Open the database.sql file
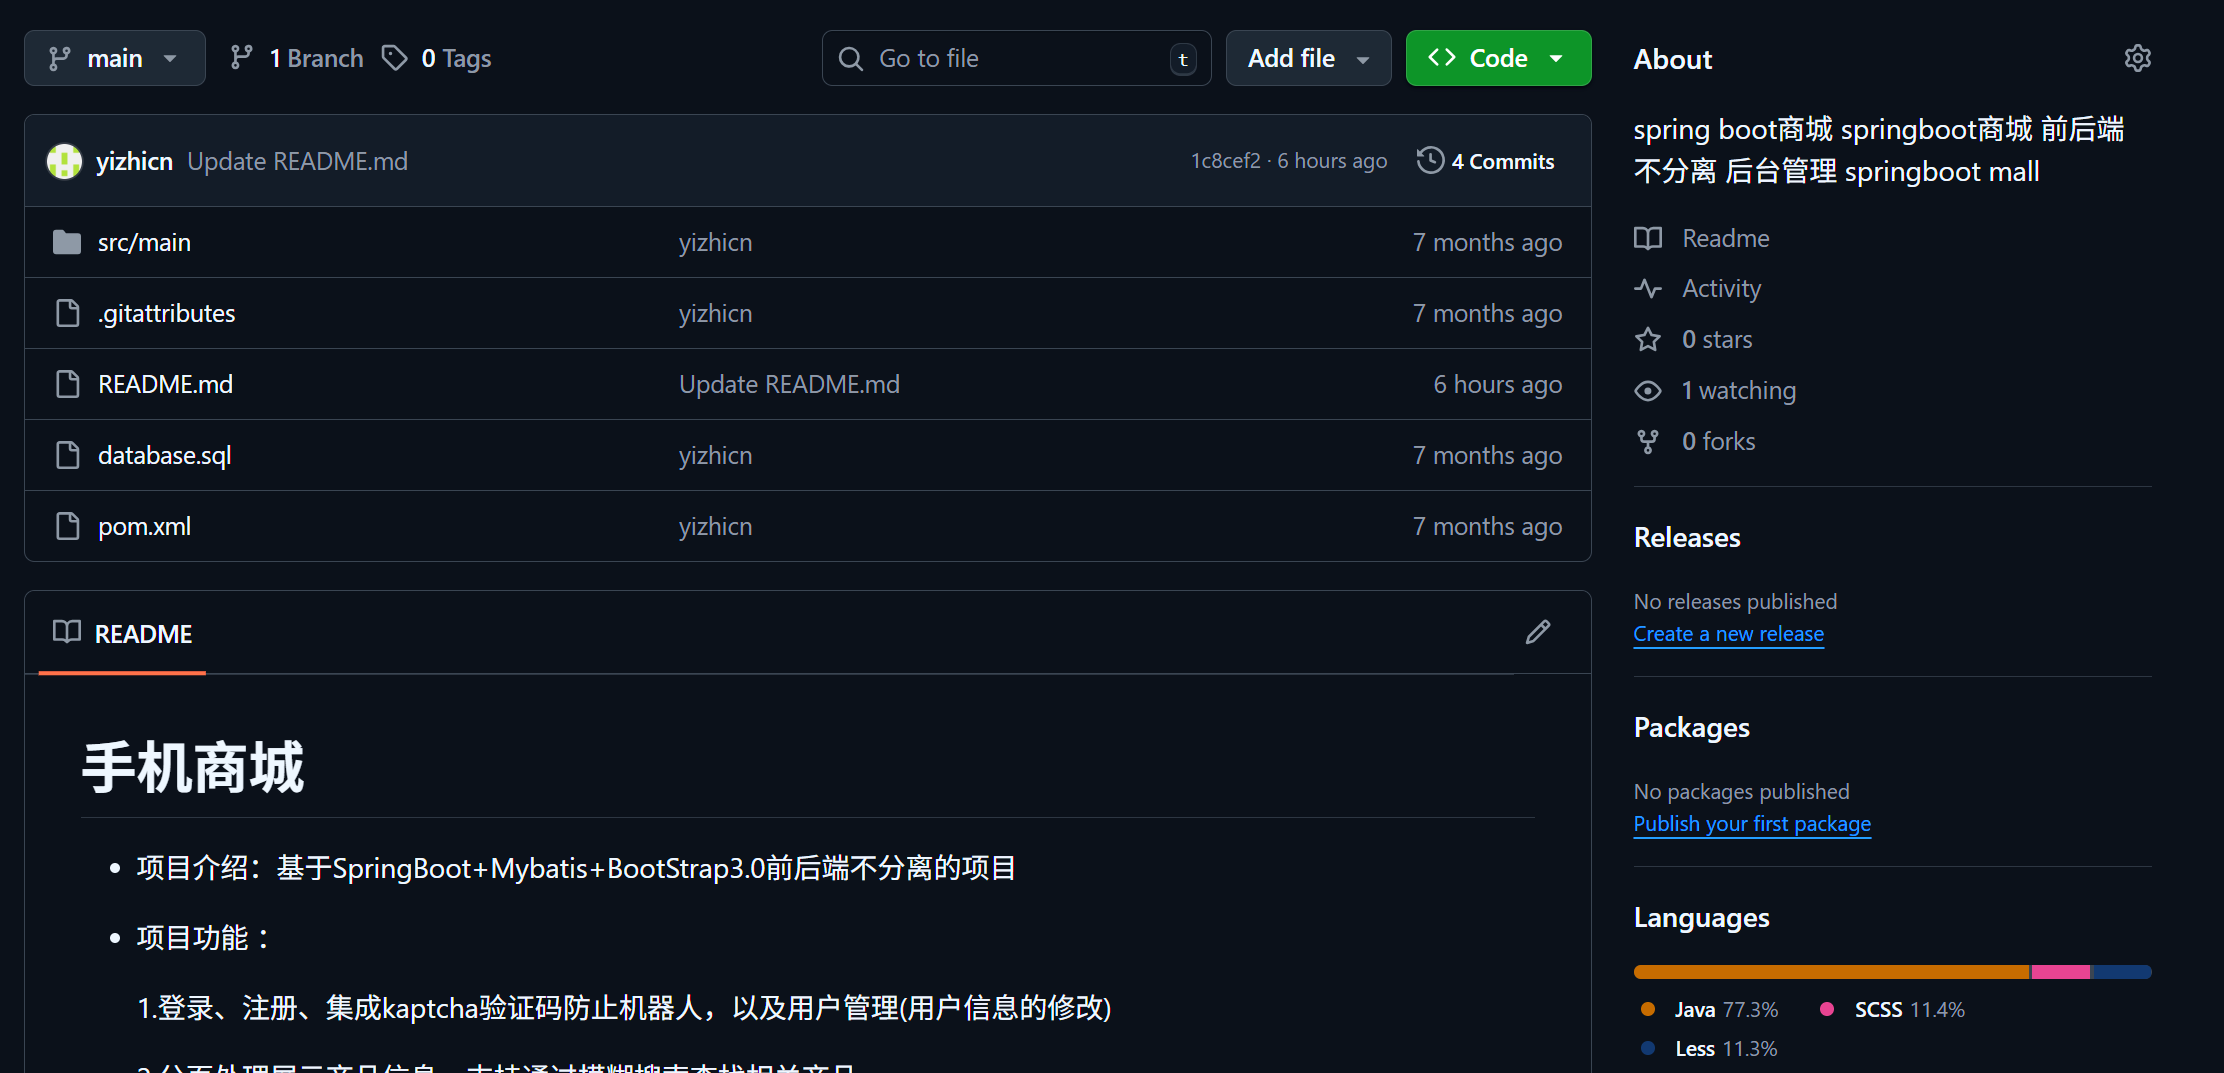Image resolution: width=2224 pixels, height=1073 pixels. tap(164, 455)
